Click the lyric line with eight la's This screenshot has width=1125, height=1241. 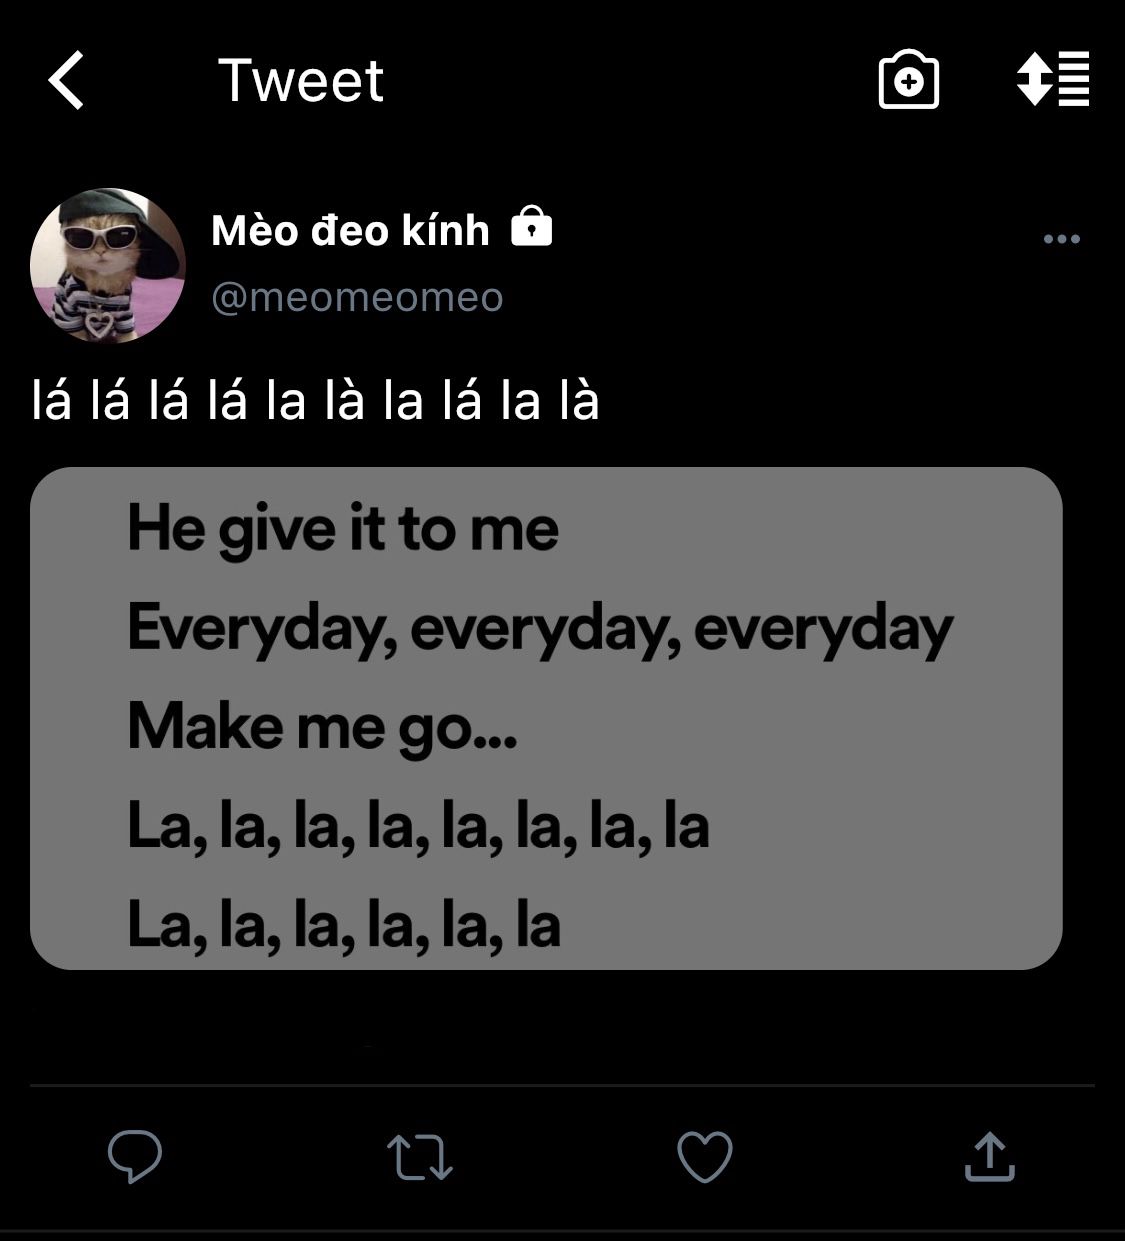point(418,826)
